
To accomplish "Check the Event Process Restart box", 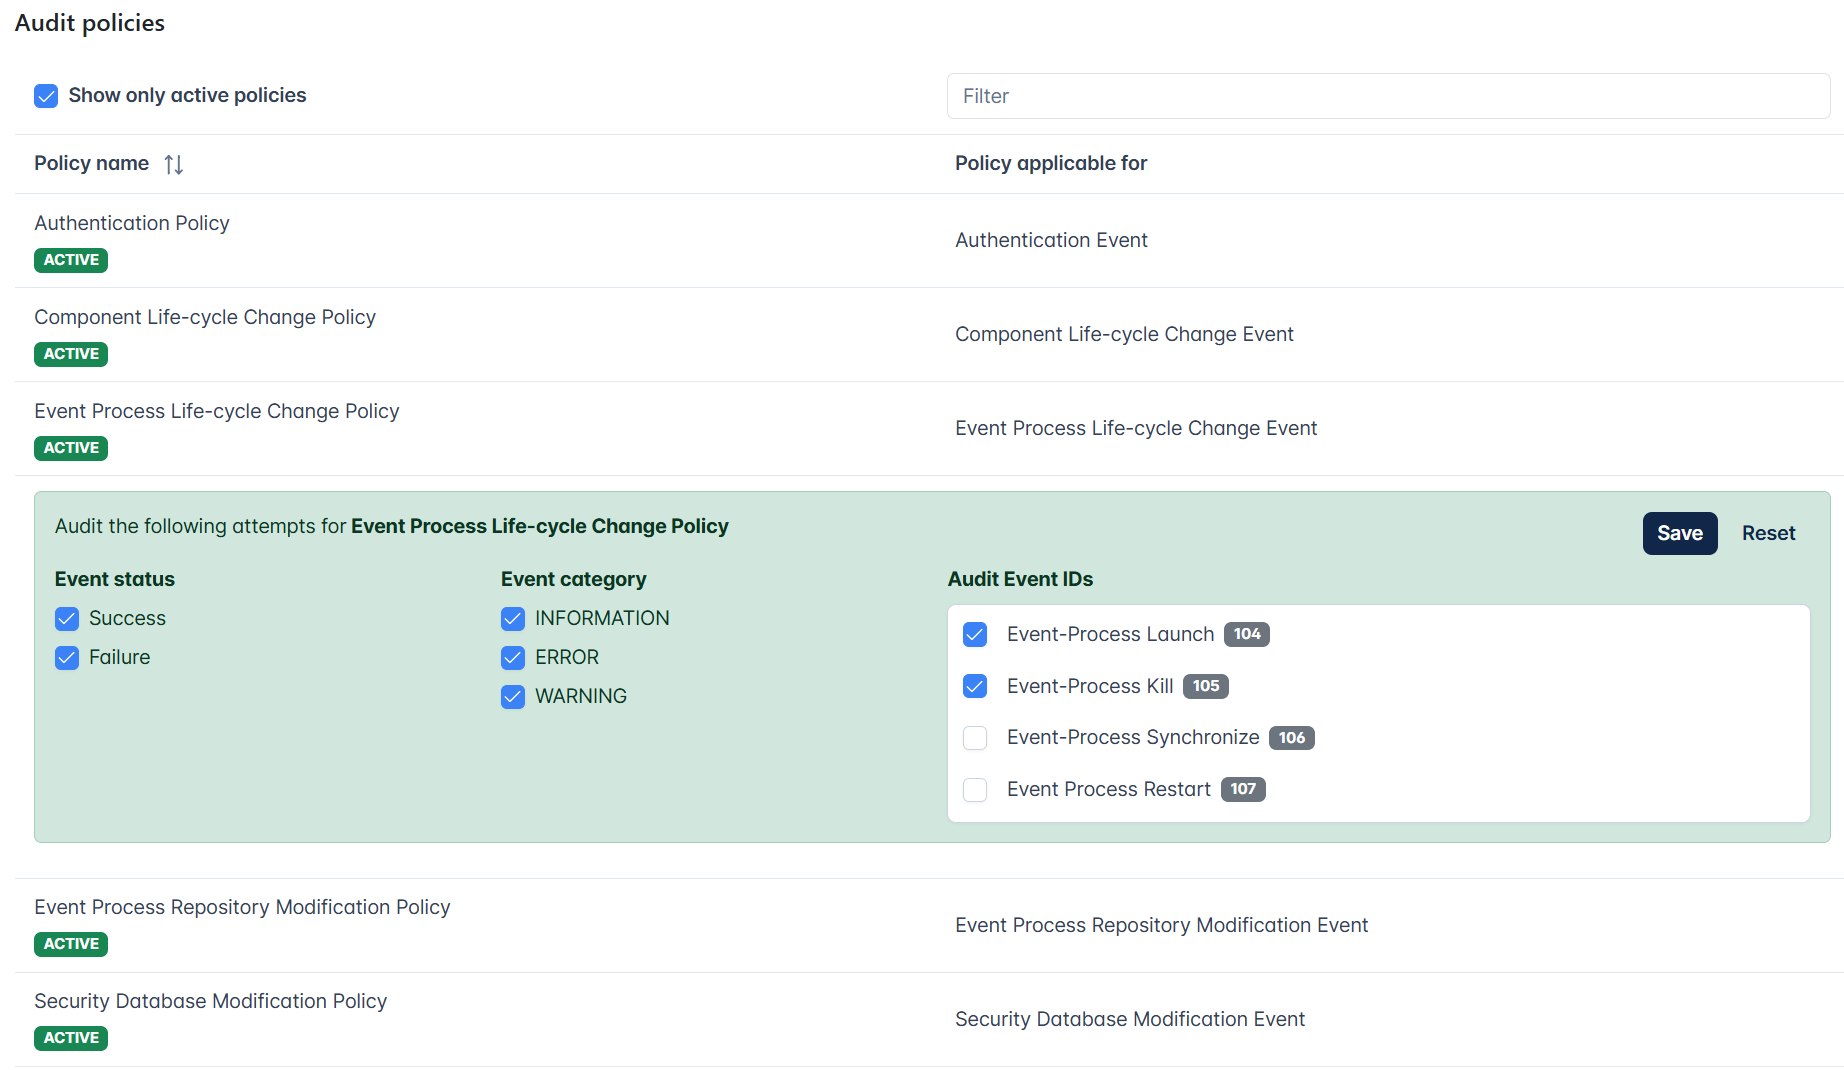I will 975,790.
